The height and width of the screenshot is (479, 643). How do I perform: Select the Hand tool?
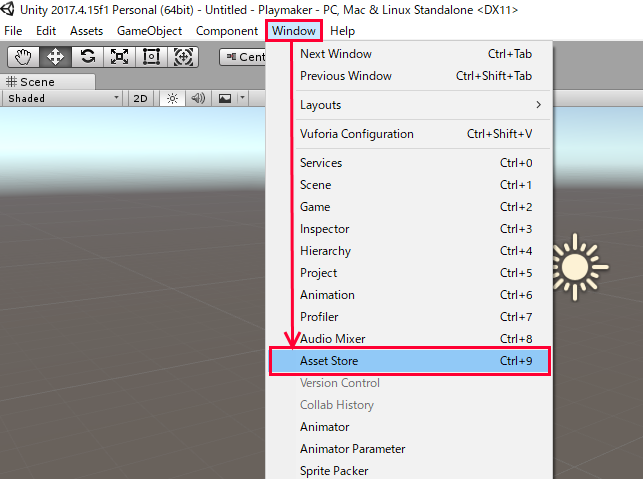(x=23, y=57)
